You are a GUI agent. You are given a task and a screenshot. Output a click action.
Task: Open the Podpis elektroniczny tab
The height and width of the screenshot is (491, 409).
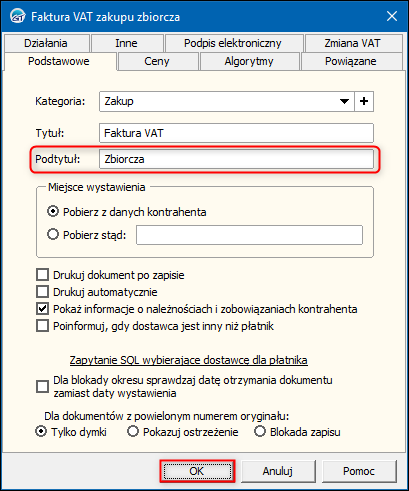(x=234, y=43)
